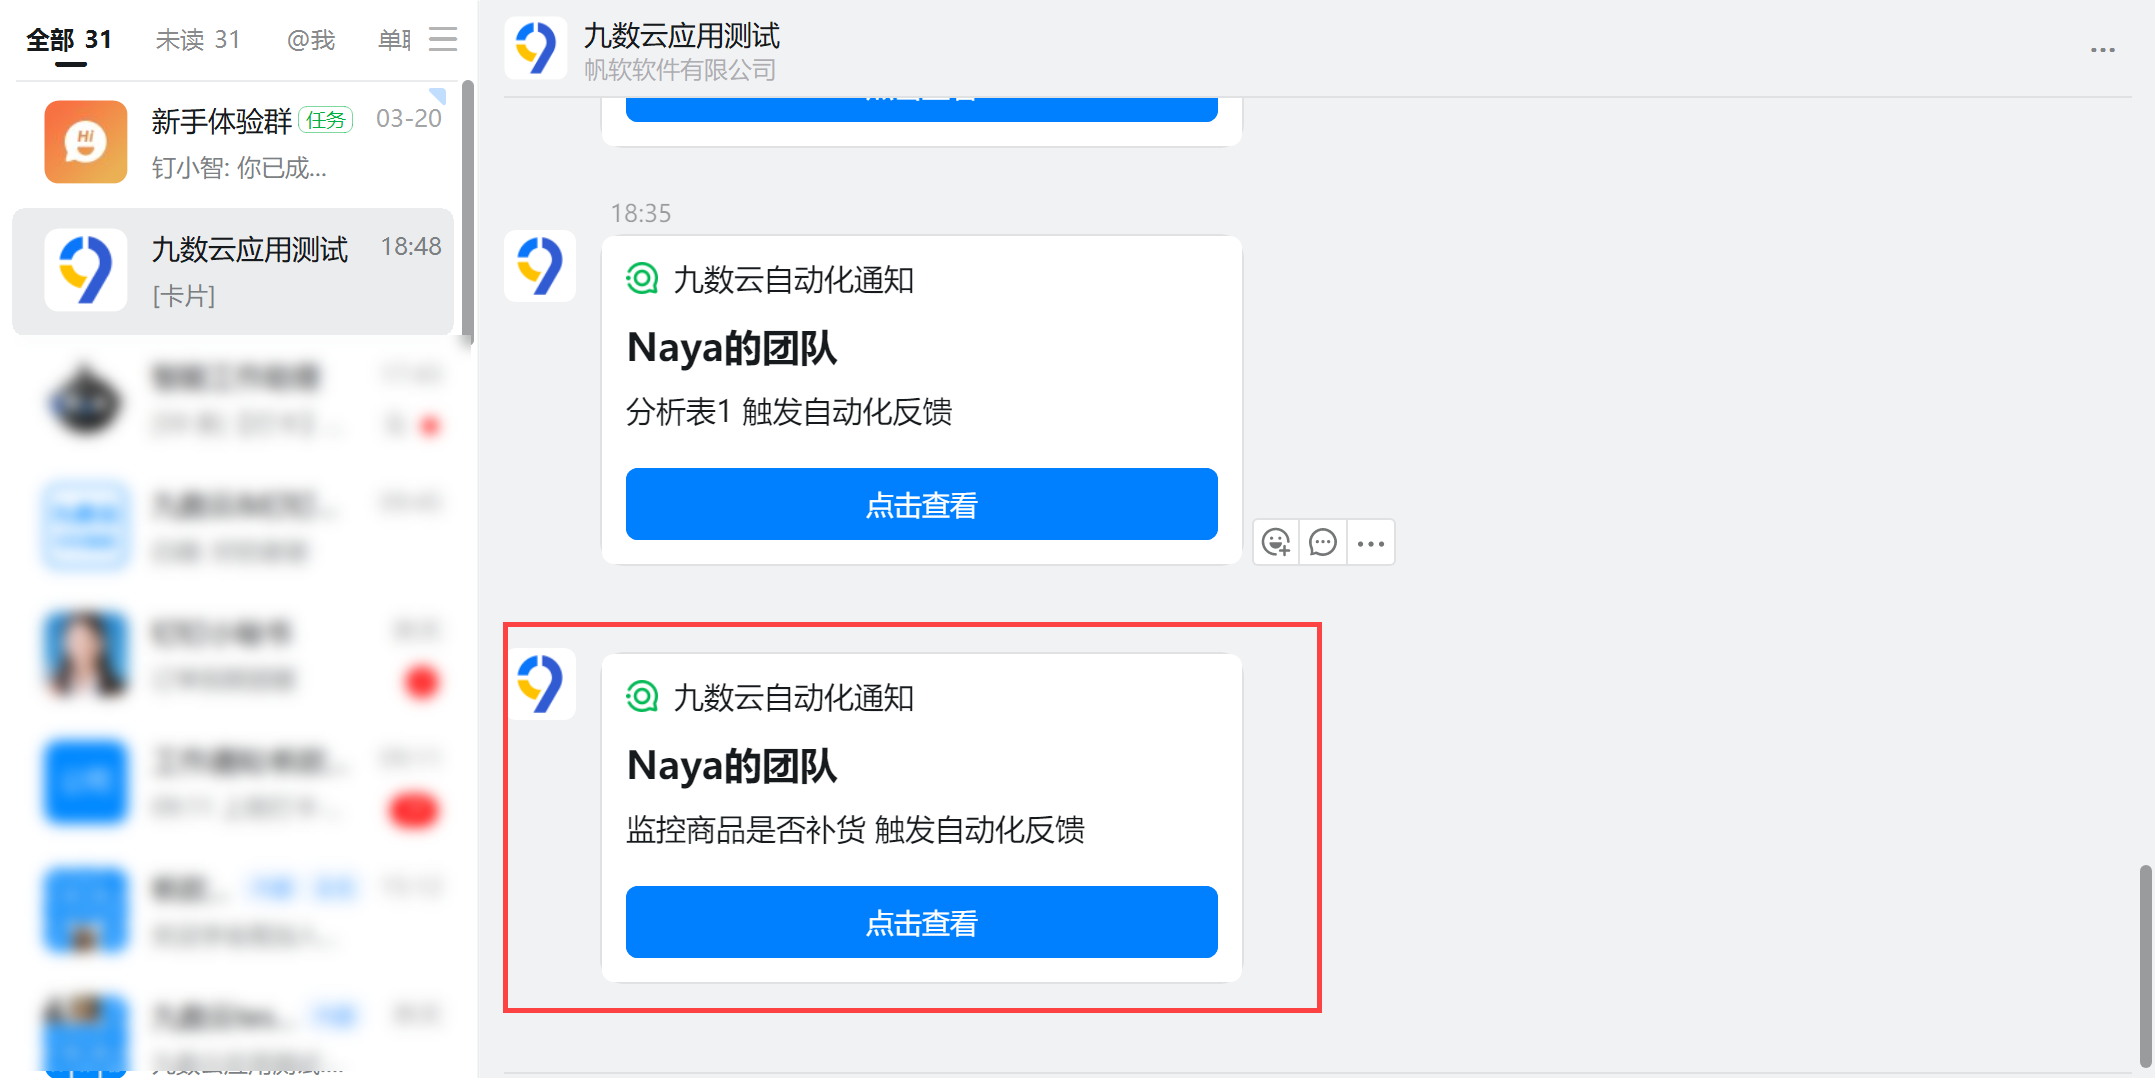Click the sender avatar in highlighted message
The height and width of the screenshot is (1078, 2155).
tap(540, 684)
